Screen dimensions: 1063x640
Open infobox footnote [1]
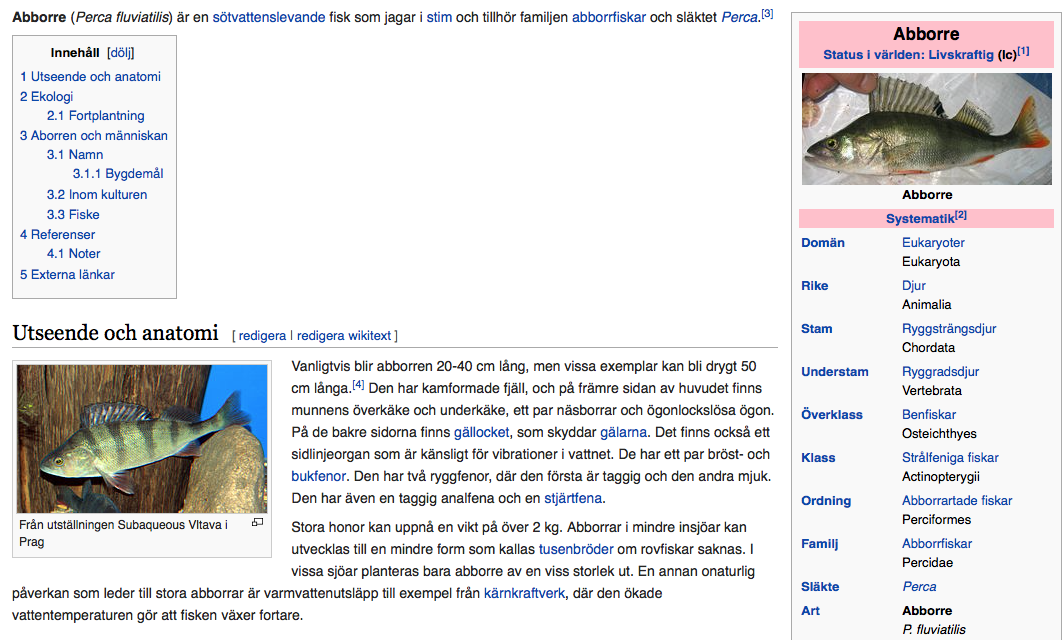click(x=1024, y=51)
